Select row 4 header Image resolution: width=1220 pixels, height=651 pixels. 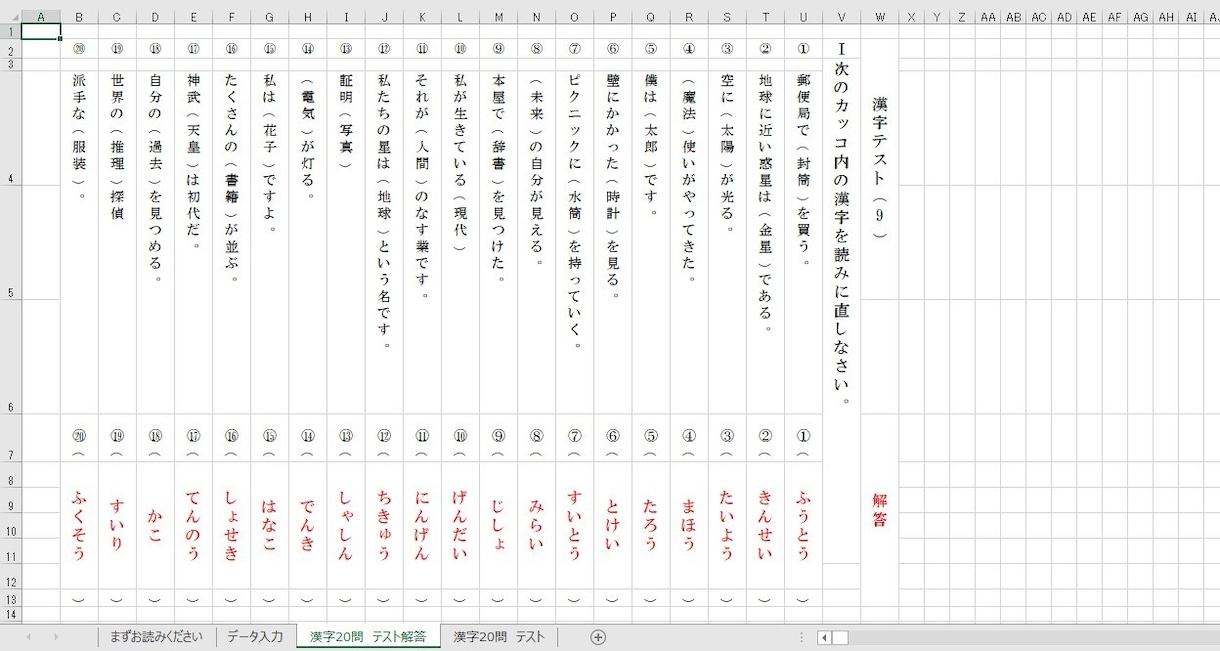[11, 128]
